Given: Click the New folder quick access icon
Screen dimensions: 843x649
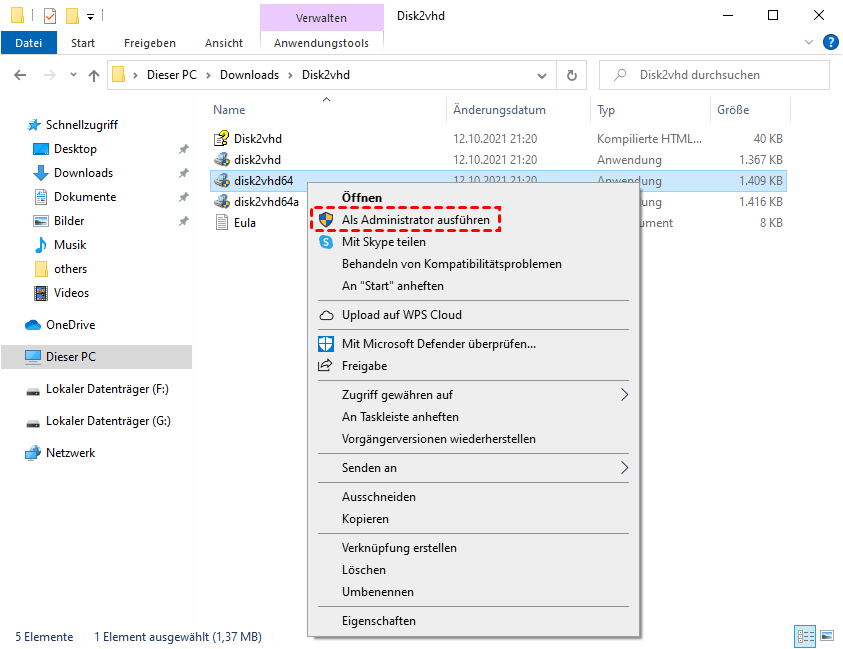Looking at the screenshot, I should click(x=73, y=16).
